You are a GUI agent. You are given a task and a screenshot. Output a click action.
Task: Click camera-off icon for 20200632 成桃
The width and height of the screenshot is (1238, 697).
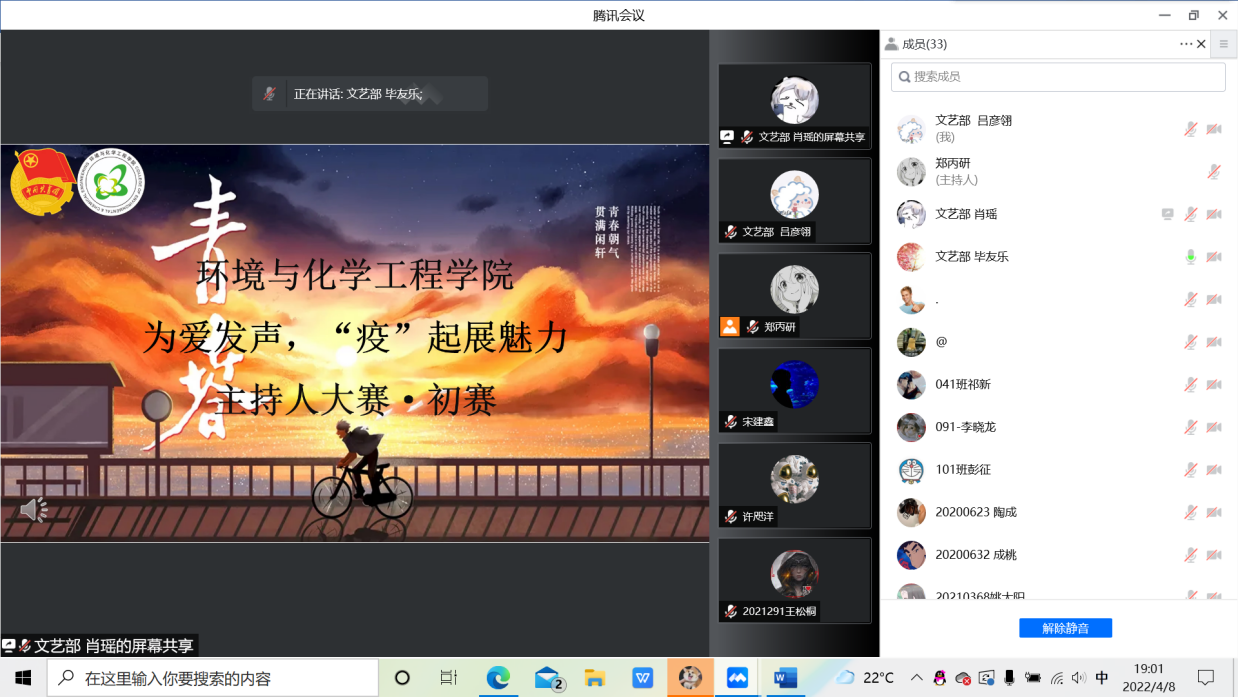(x=1214, y=555)
